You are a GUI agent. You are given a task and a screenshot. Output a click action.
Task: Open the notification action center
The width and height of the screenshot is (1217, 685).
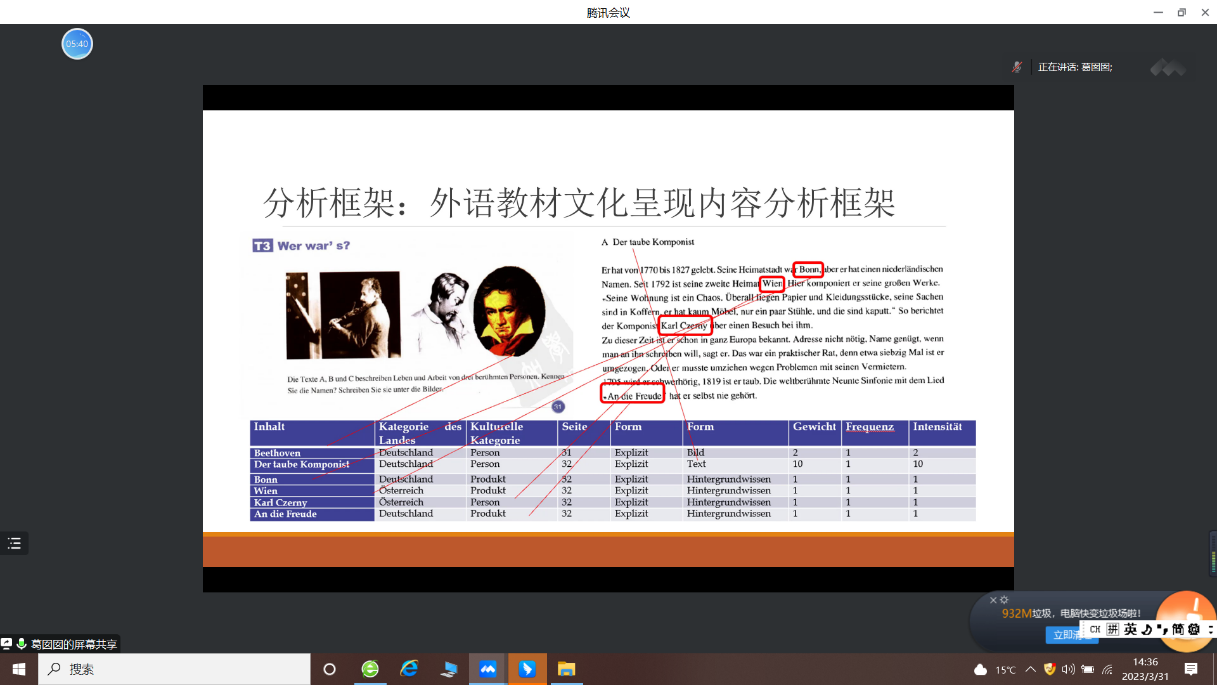pyautogui.click(x=1191, y=669)
